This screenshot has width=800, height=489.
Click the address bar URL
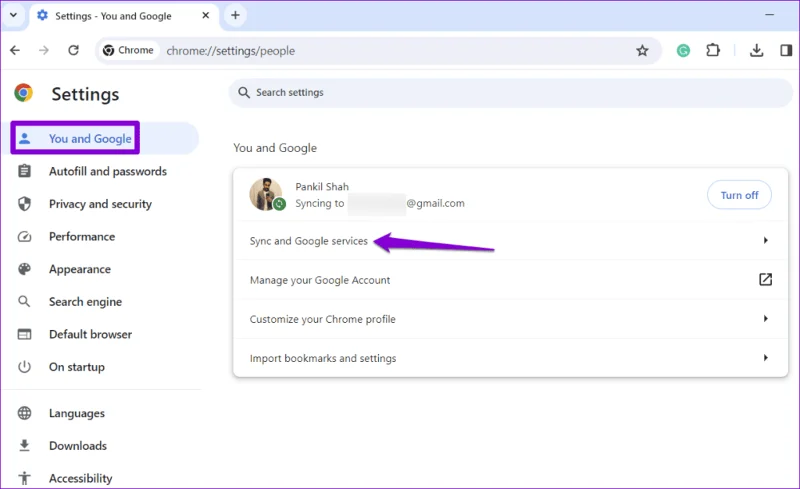coord(231,51)
